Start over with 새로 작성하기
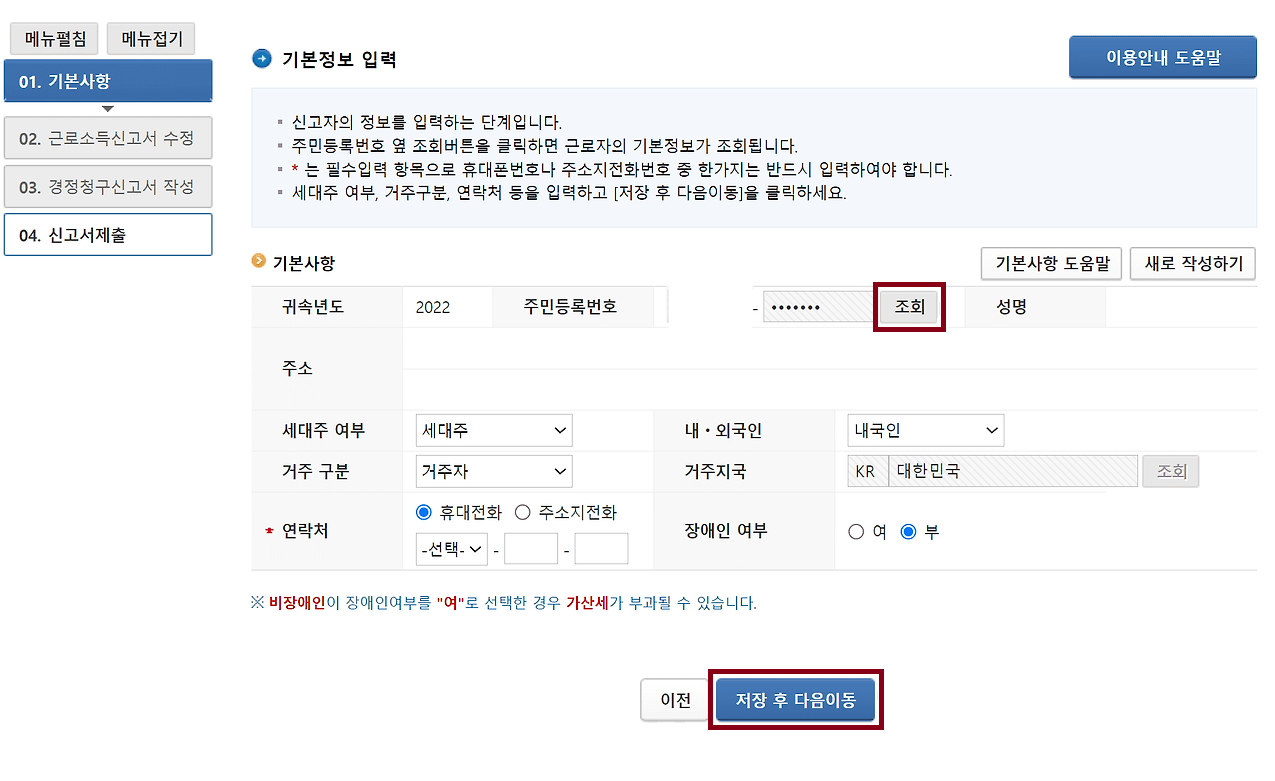 [1192, 264]
